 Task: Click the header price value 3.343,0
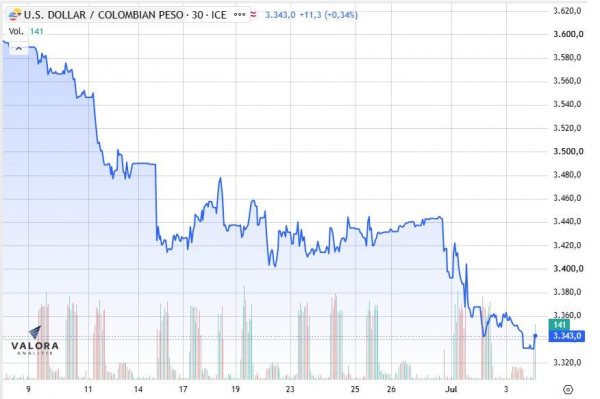pyautogui.click(x=280, y=15)
